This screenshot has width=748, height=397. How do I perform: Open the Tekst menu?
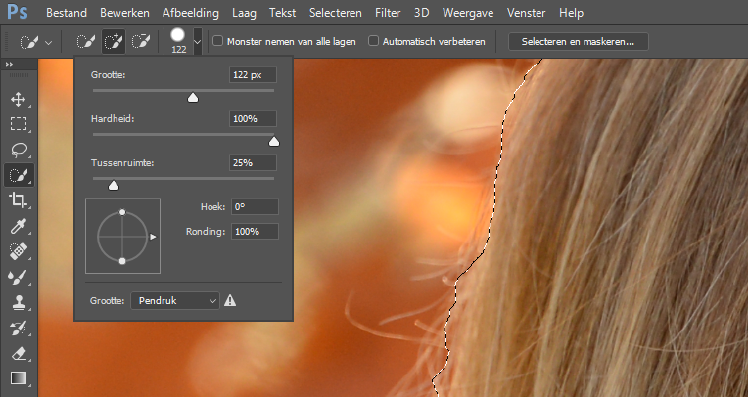tap(282, 13)
